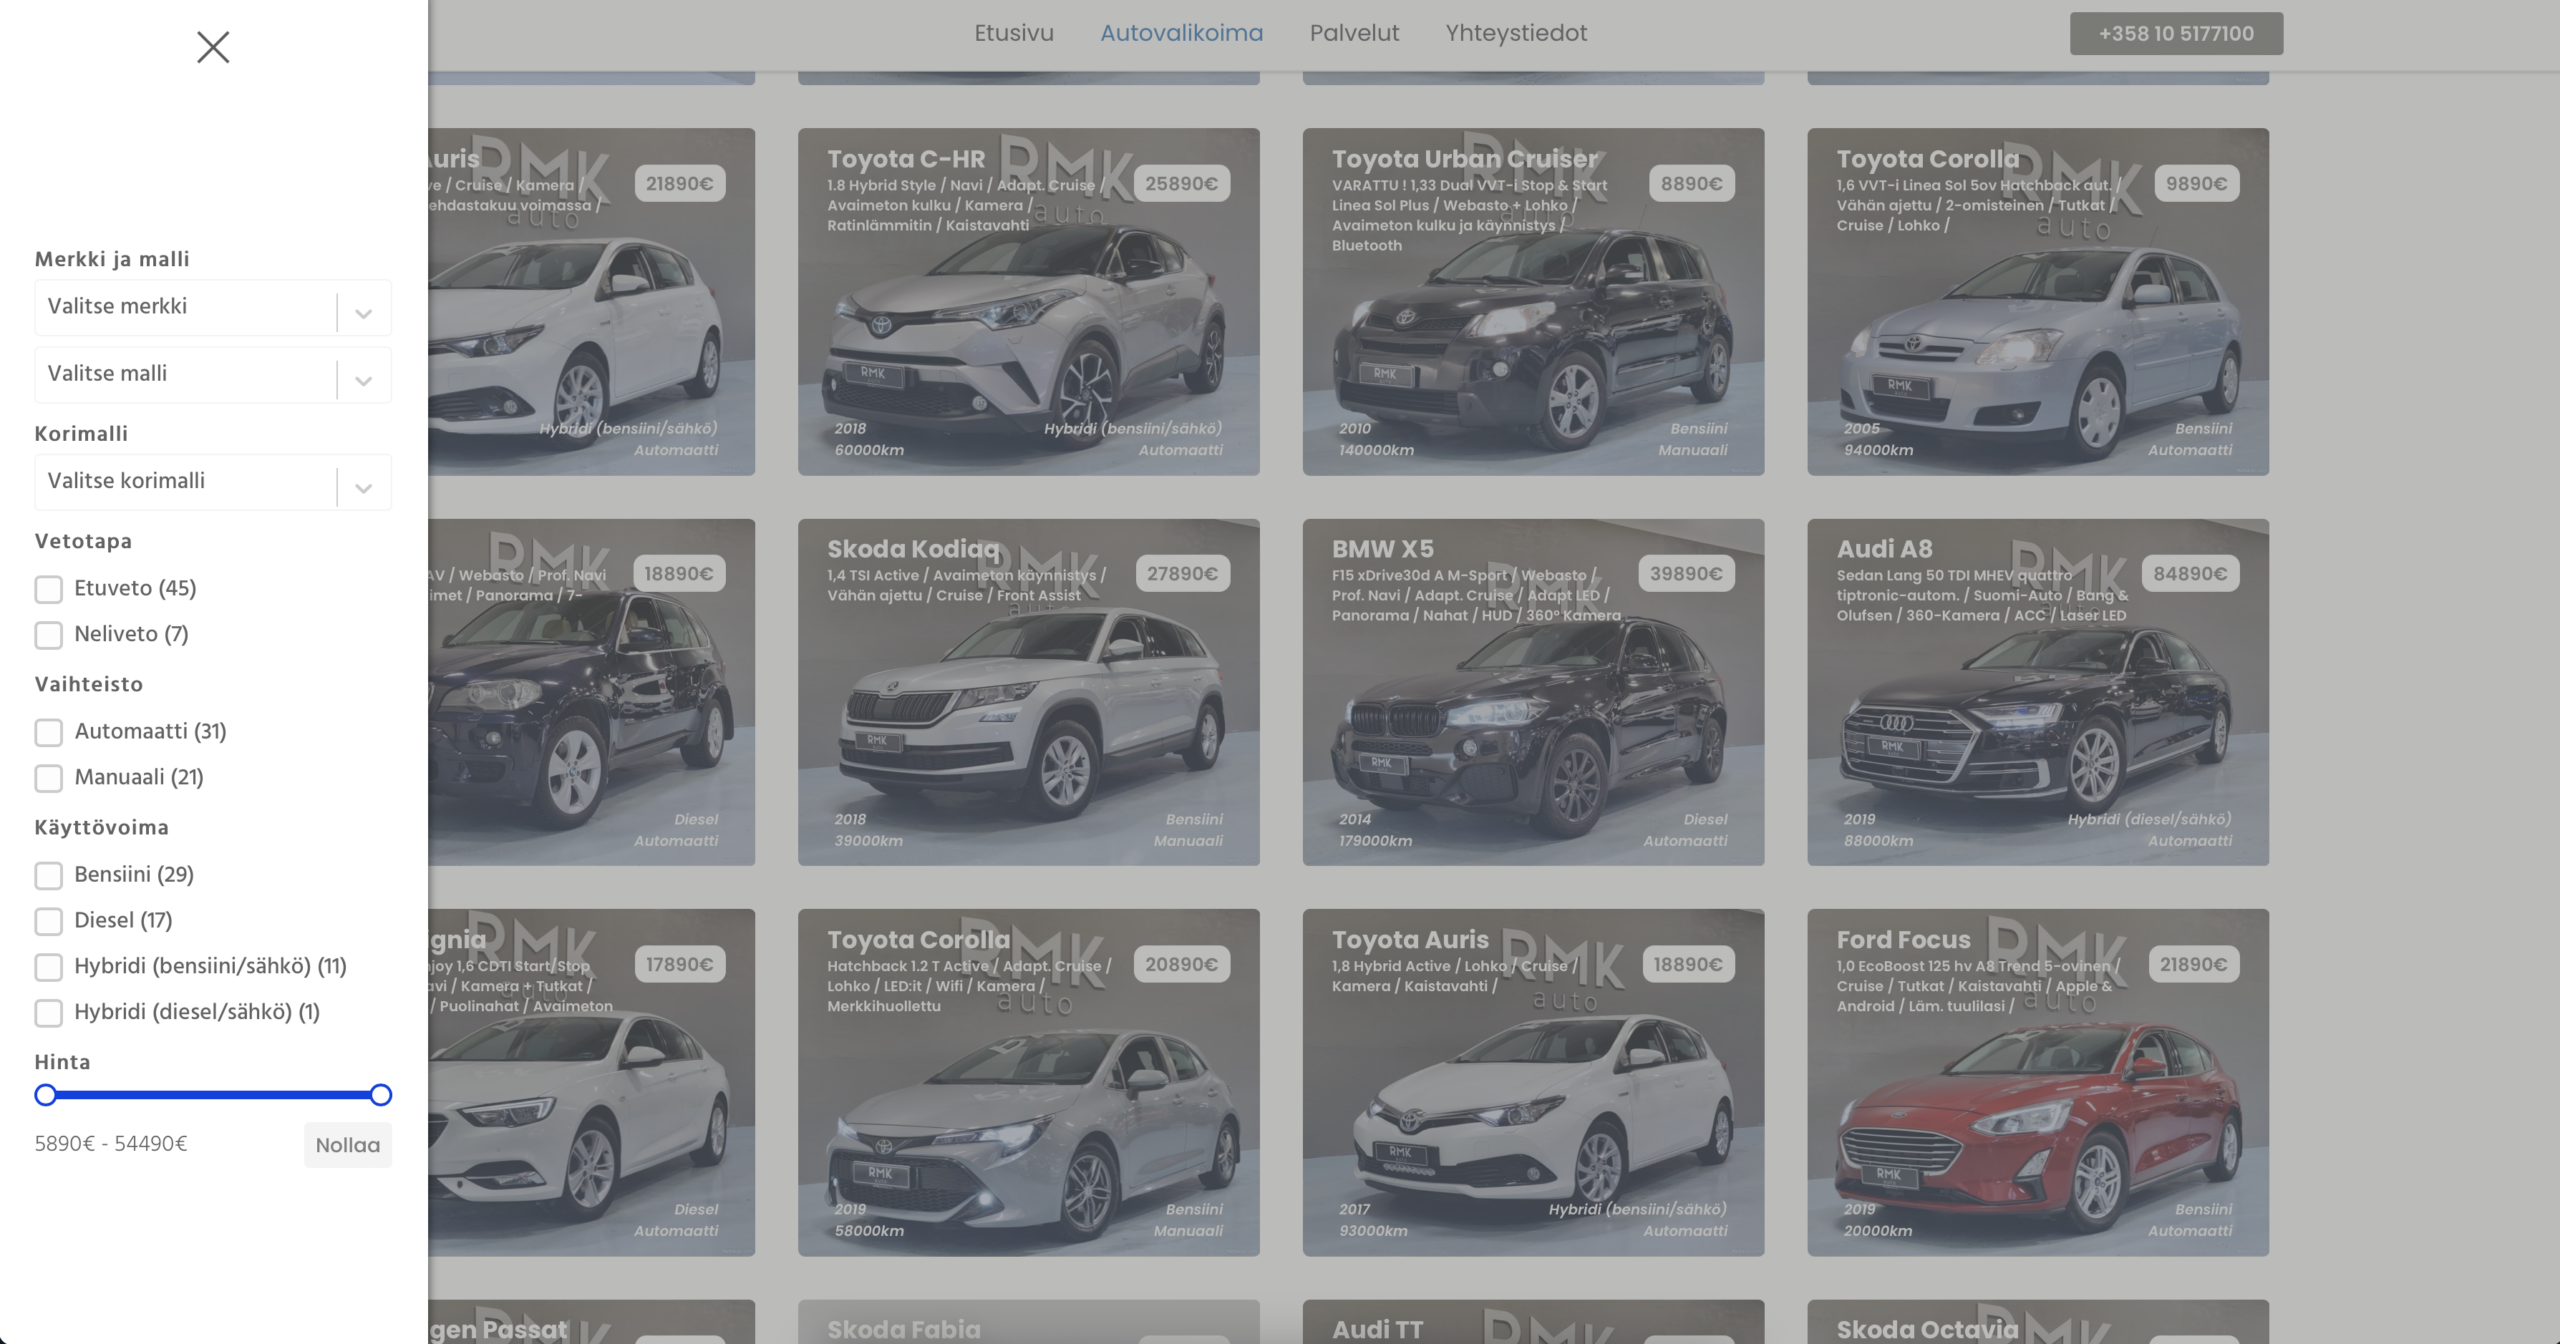This screenshot has height=1344, width=2560.
Task: Select Hybridi (diesel/sähkö) (1) checkbox
Action: 49,1013
